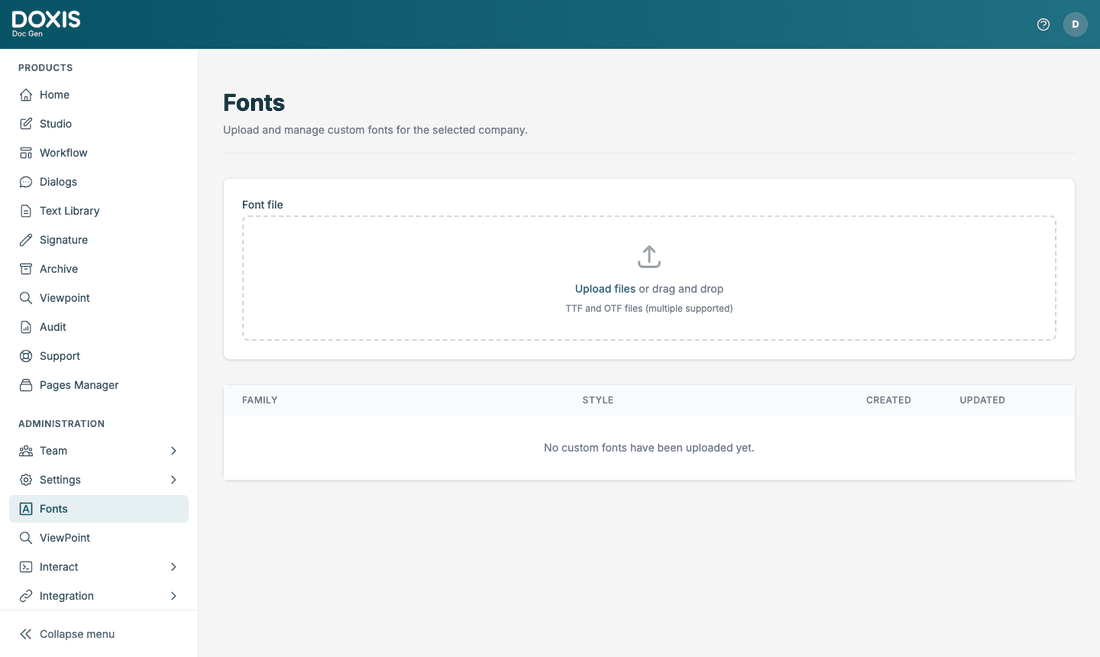
Task: Click the ViewPoint magnifier icon under Administration
Action: [26, 538]
